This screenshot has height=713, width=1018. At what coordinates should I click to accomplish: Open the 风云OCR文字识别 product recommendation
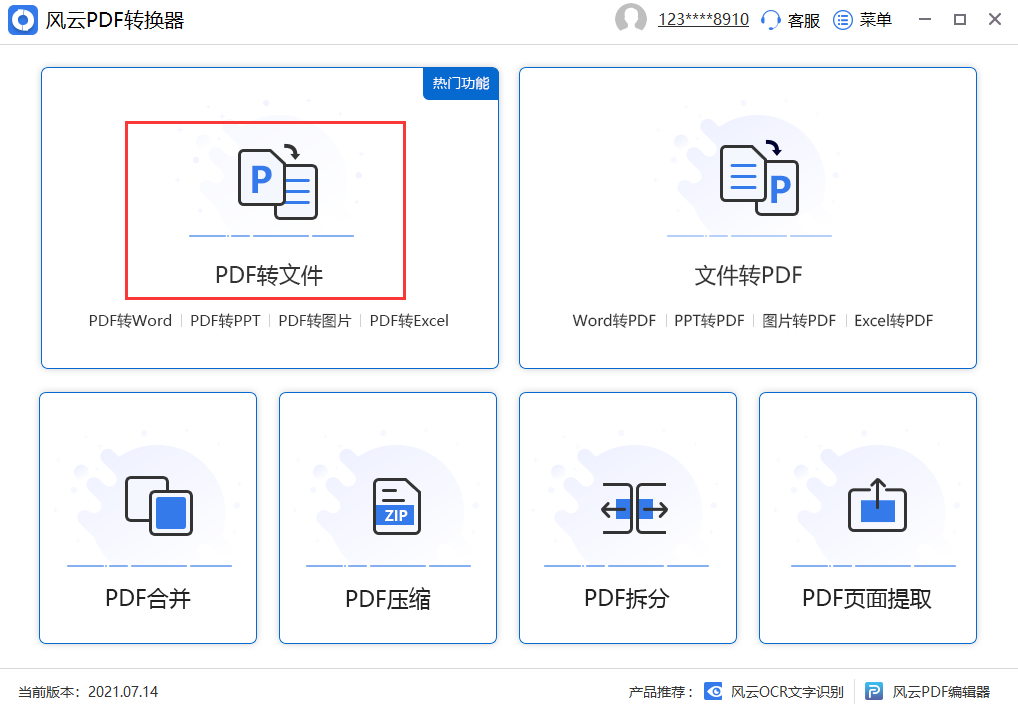click(x=775, y=692)
